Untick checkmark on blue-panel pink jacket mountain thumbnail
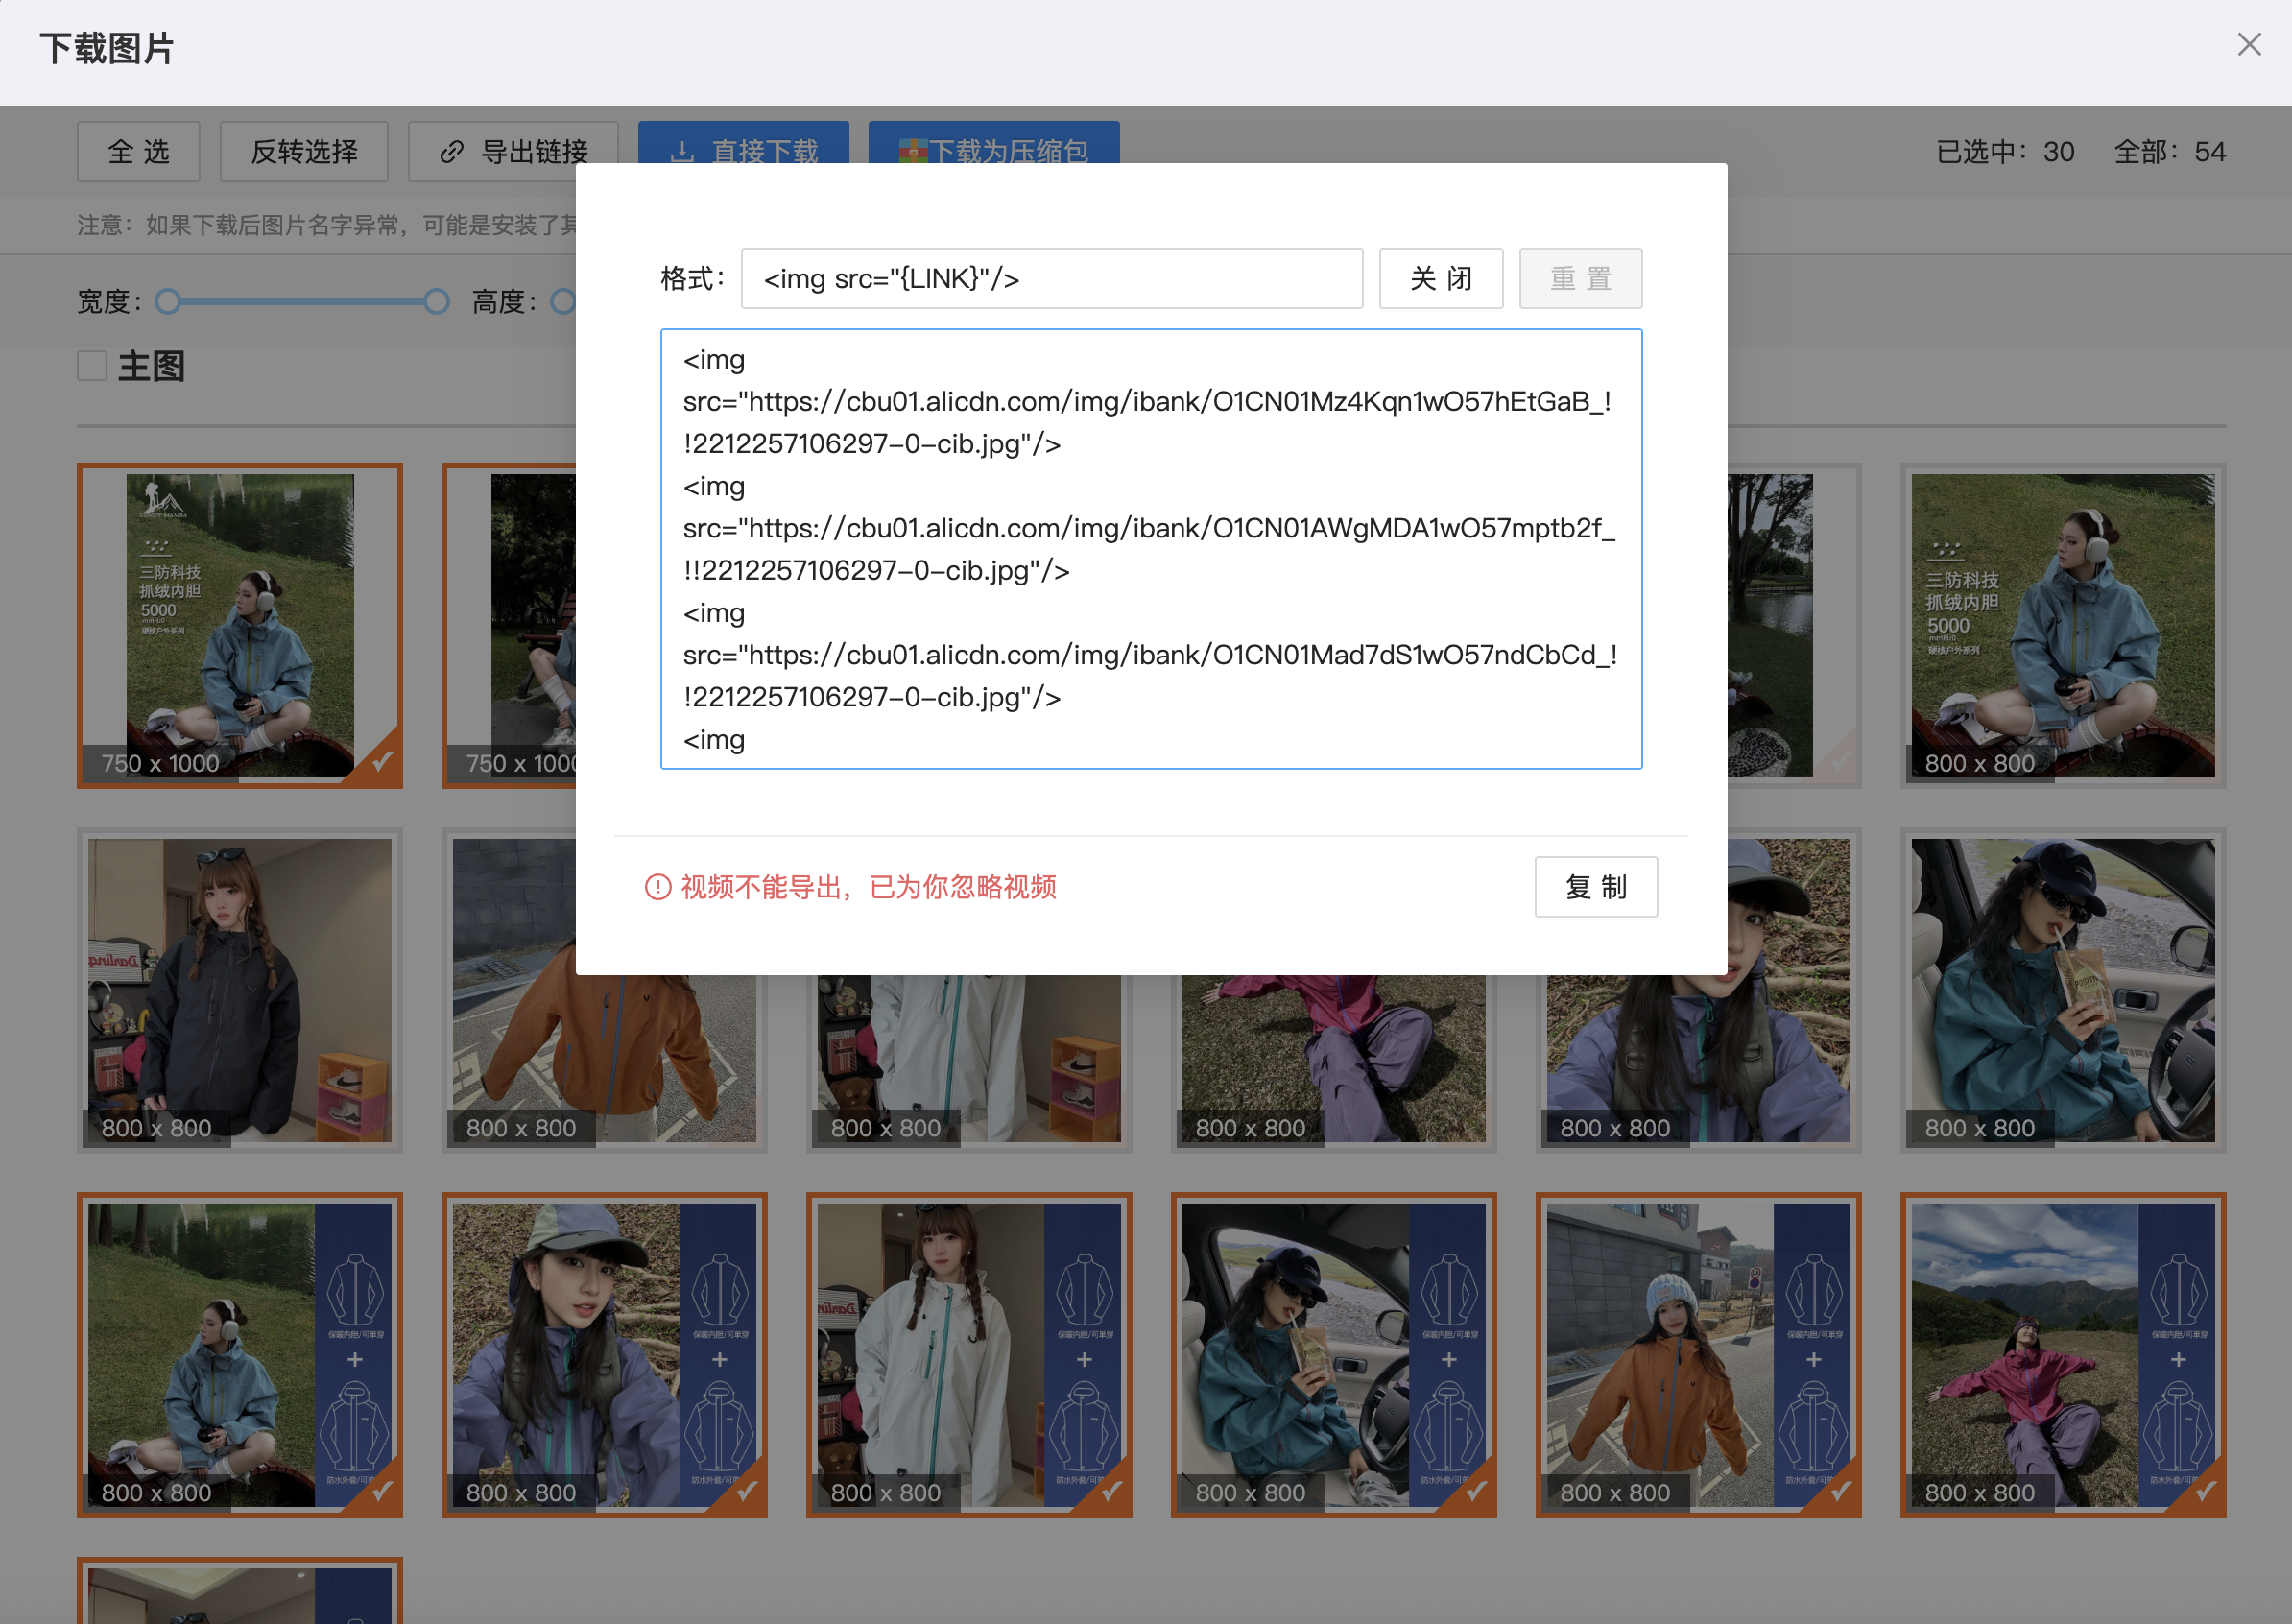2292x1624 pixels. pyautogui.click(x=2206, y=1491)
